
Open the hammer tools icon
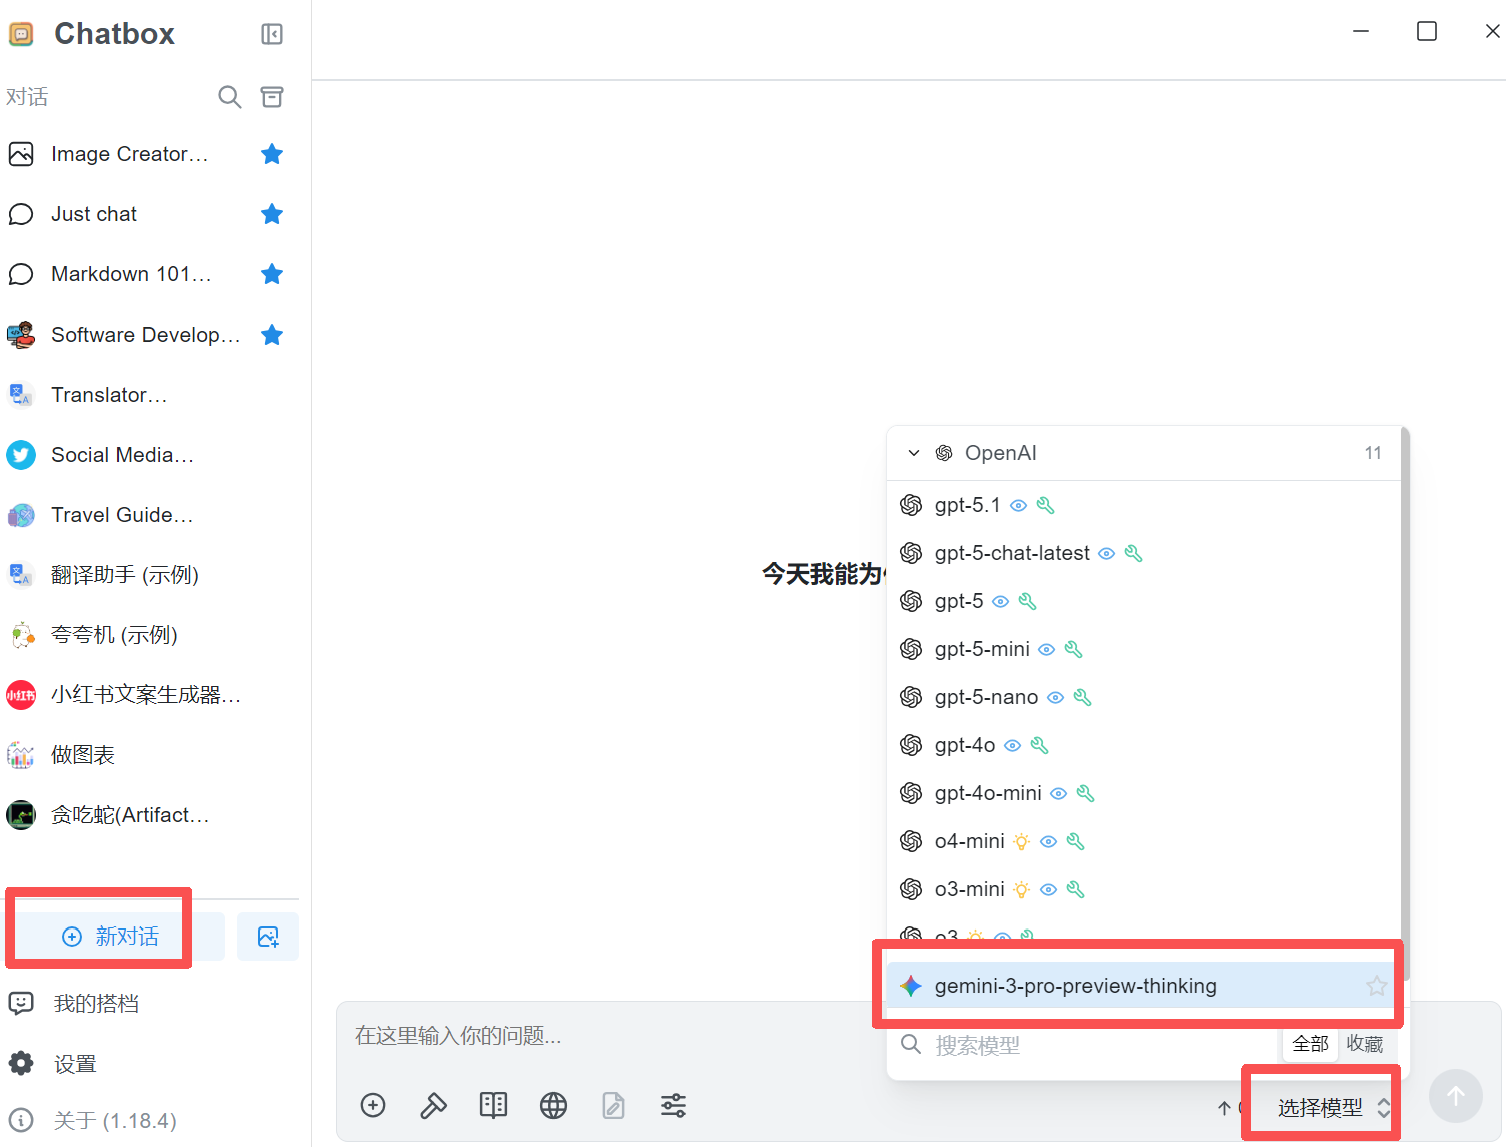coord(433,1105)
